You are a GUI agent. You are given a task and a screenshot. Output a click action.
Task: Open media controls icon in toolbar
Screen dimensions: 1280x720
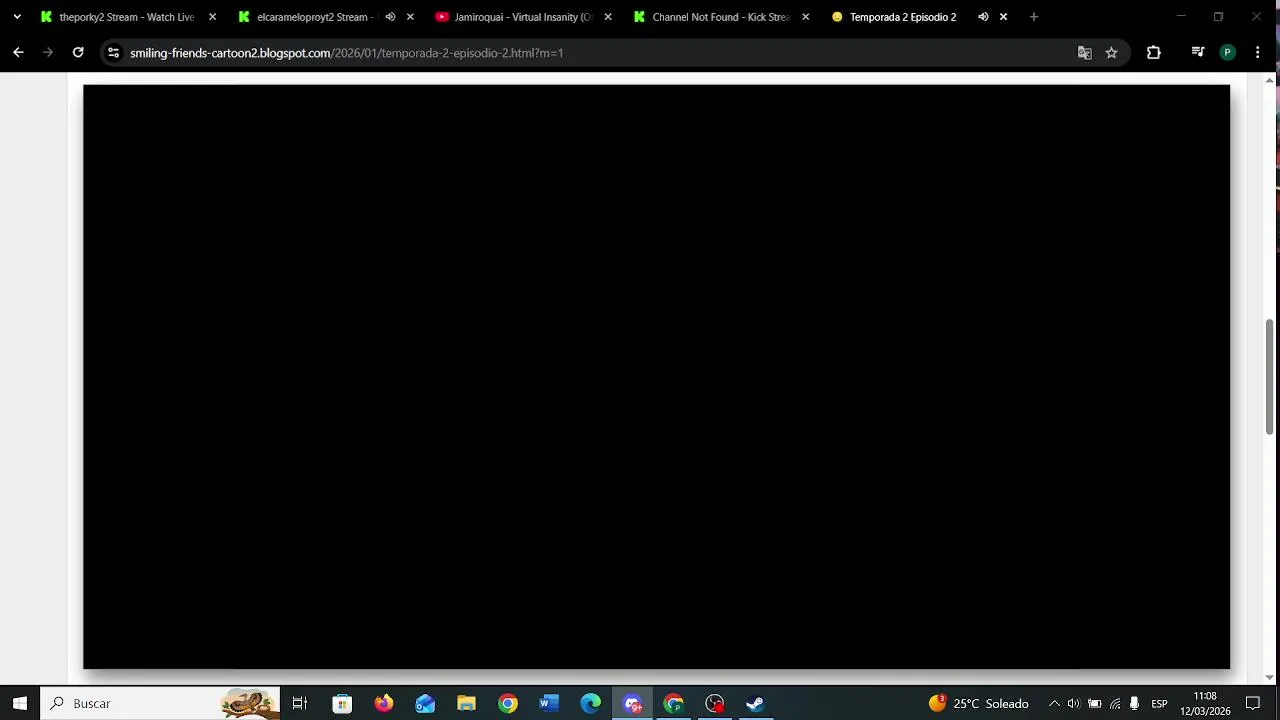coord(1198,53)
